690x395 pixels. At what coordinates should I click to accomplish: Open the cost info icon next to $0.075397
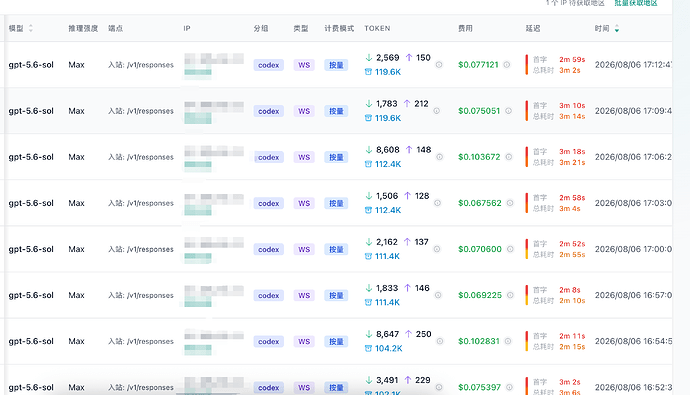tap(509, 388)
